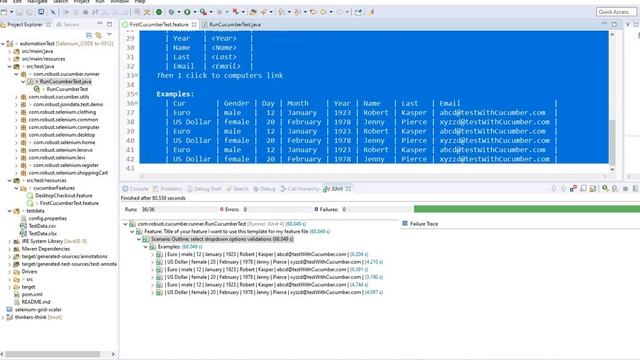
Task: Click the New file toolbar icon
Action: (x=4, y=12)
